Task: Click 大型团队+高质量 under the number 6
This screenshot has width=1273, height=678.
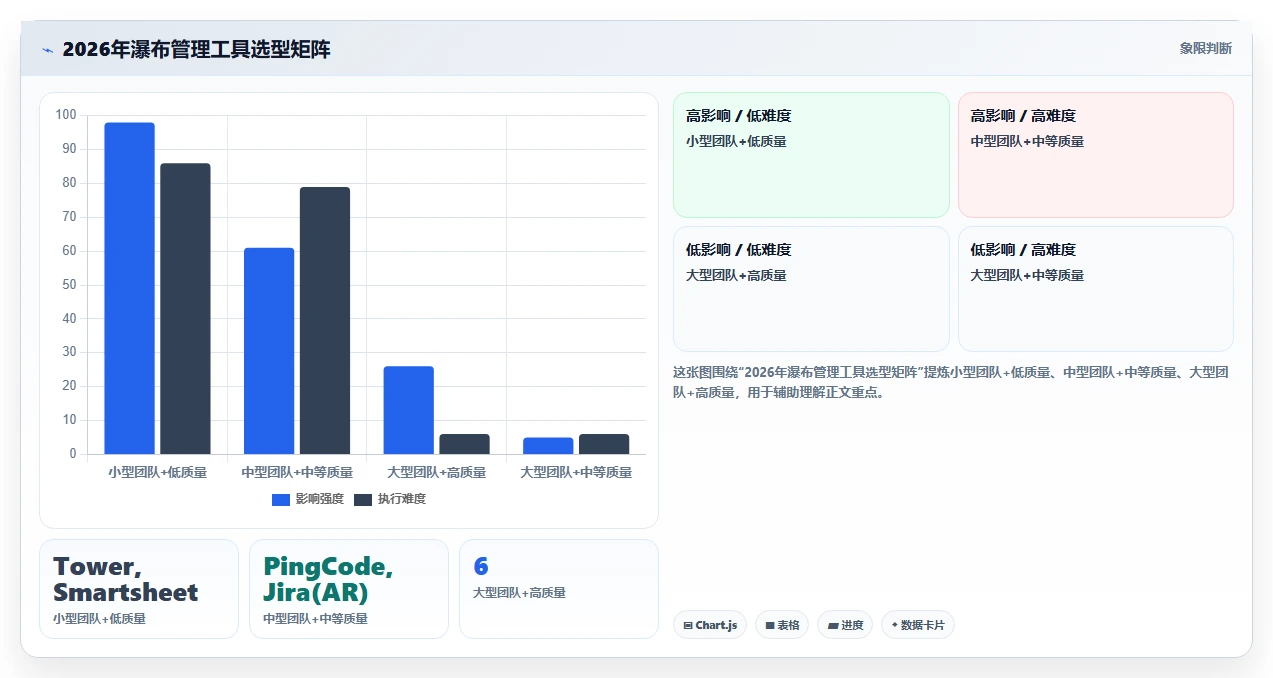Action: [x=519, y=593]
